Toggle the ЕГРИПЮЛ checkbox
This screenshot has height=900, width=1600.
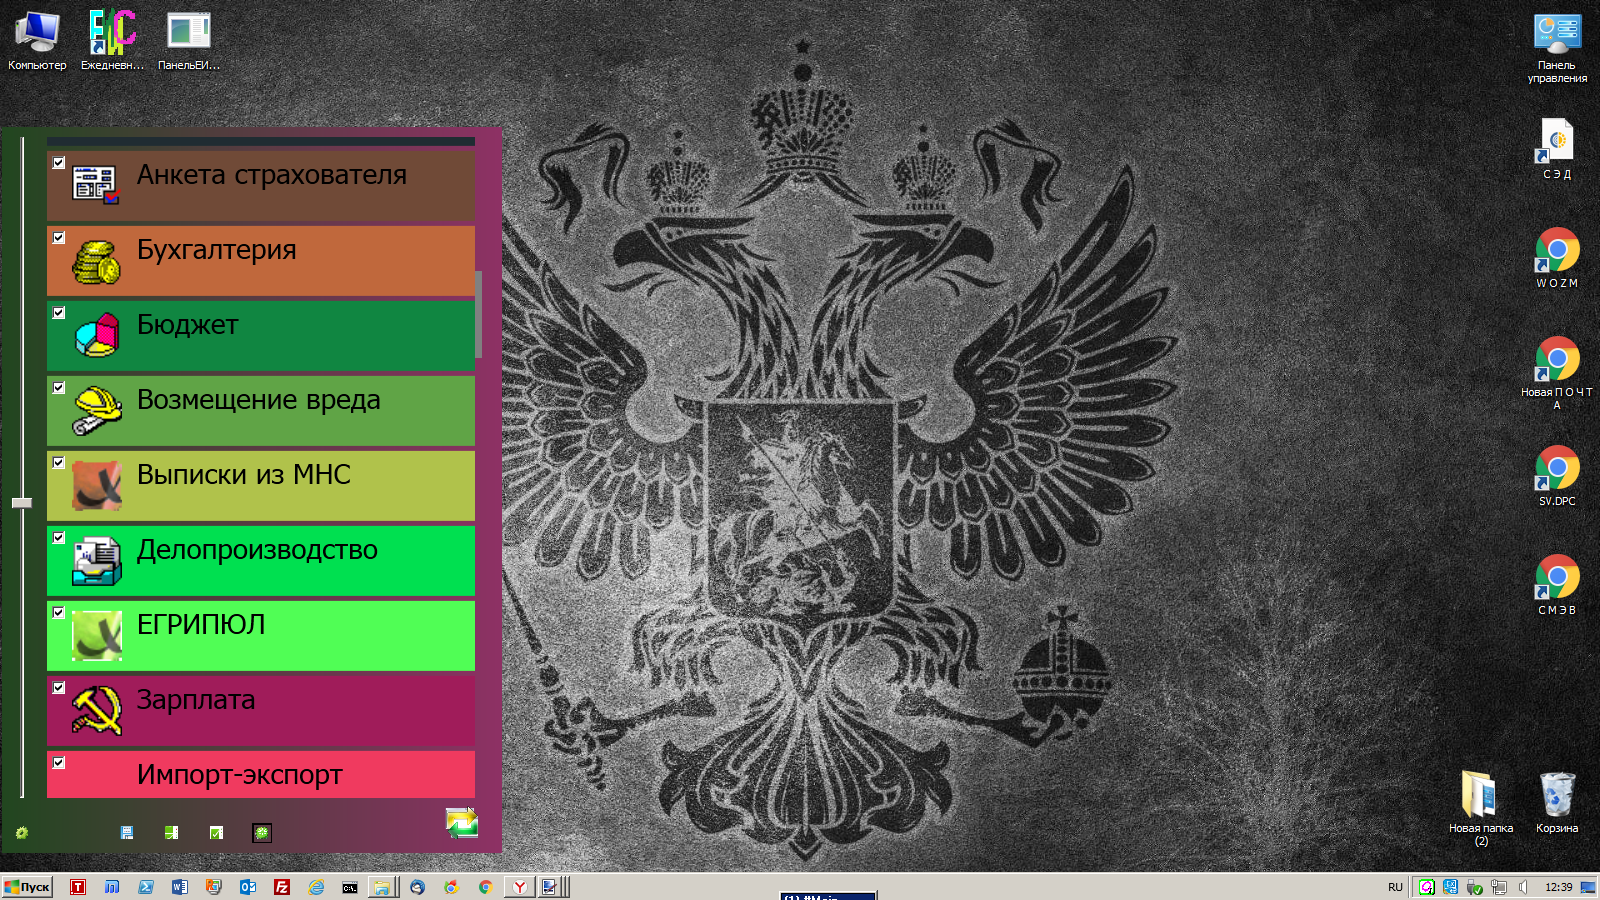click(59, 612)
